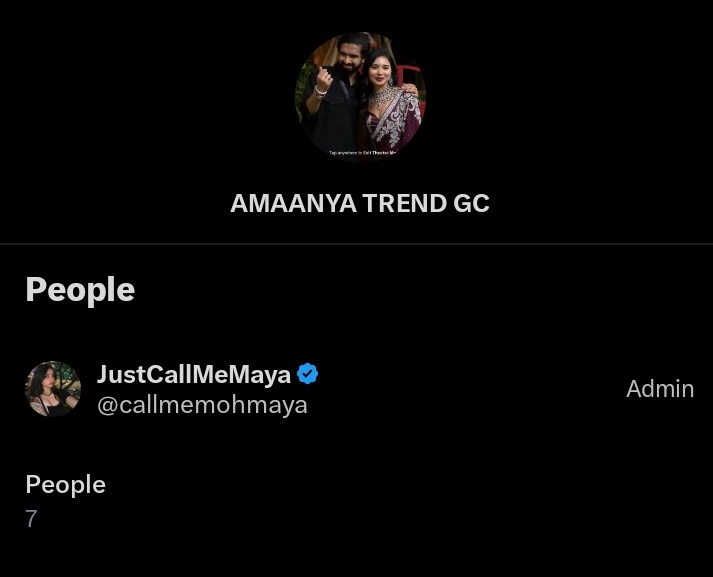Open JustCallMeMaya's profile picture

(53, 389)
